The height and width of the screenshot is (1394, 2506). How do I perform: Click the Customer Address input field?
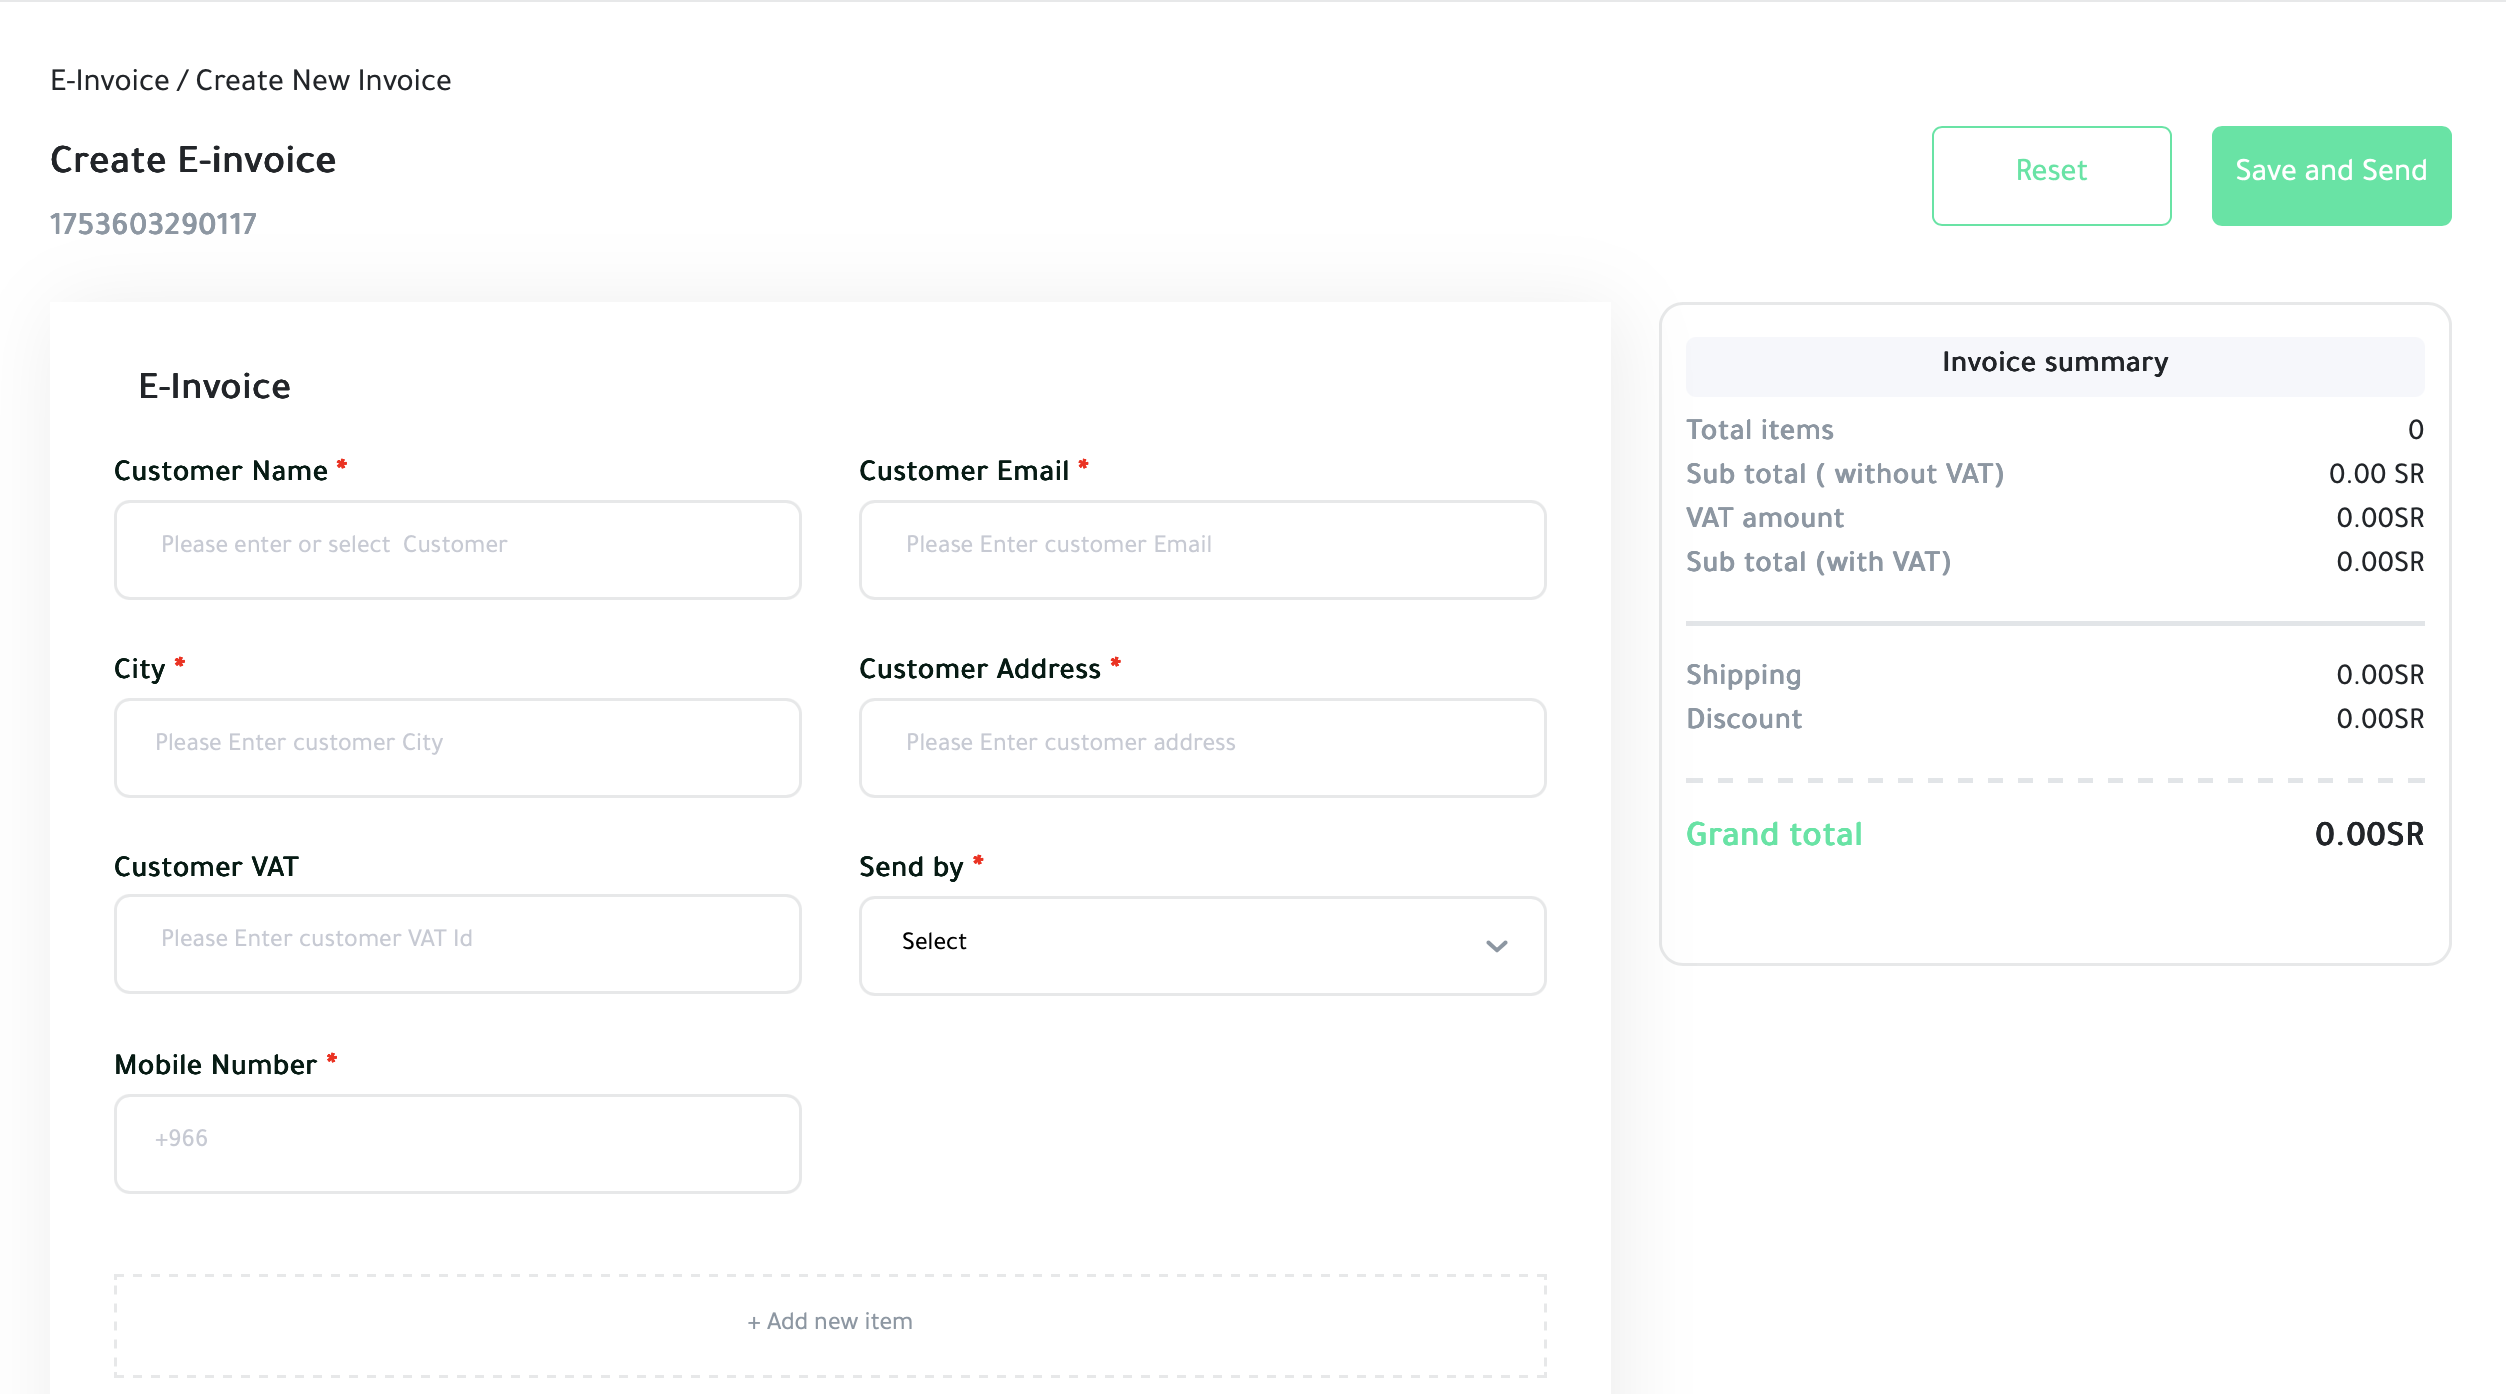click(1202, 747)
